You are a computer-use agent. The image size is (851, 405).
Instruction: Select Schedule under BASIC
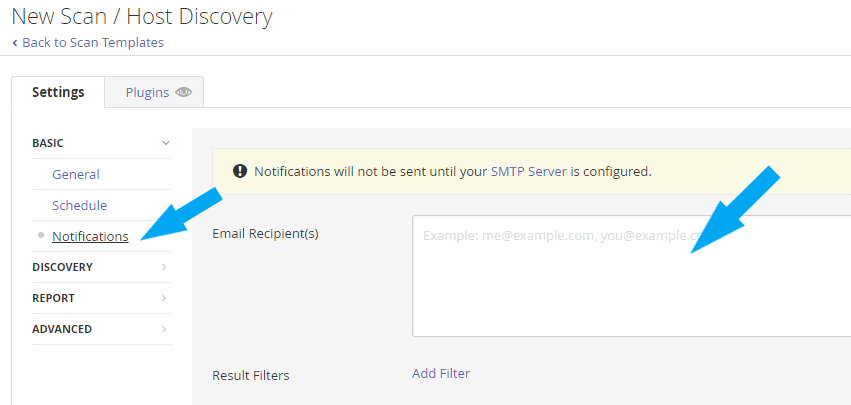pos(79,205)
